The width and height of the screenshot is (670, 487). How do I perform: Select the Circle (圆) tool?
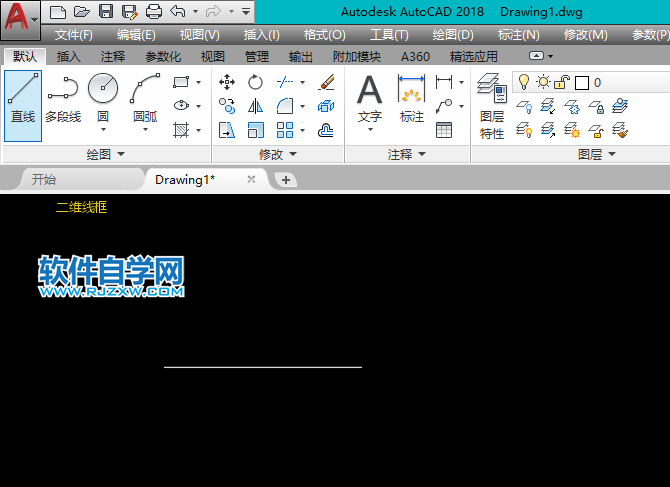(x=103, y=98)
